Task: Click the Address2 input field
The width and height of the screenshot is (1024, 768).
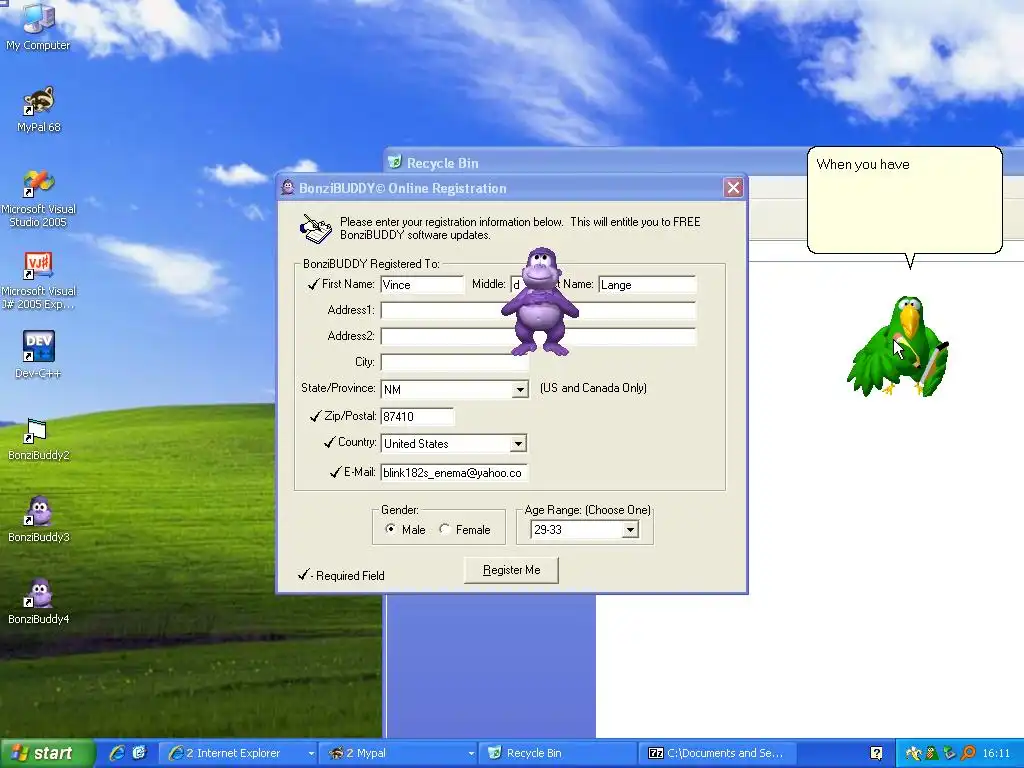Action: 538,336
